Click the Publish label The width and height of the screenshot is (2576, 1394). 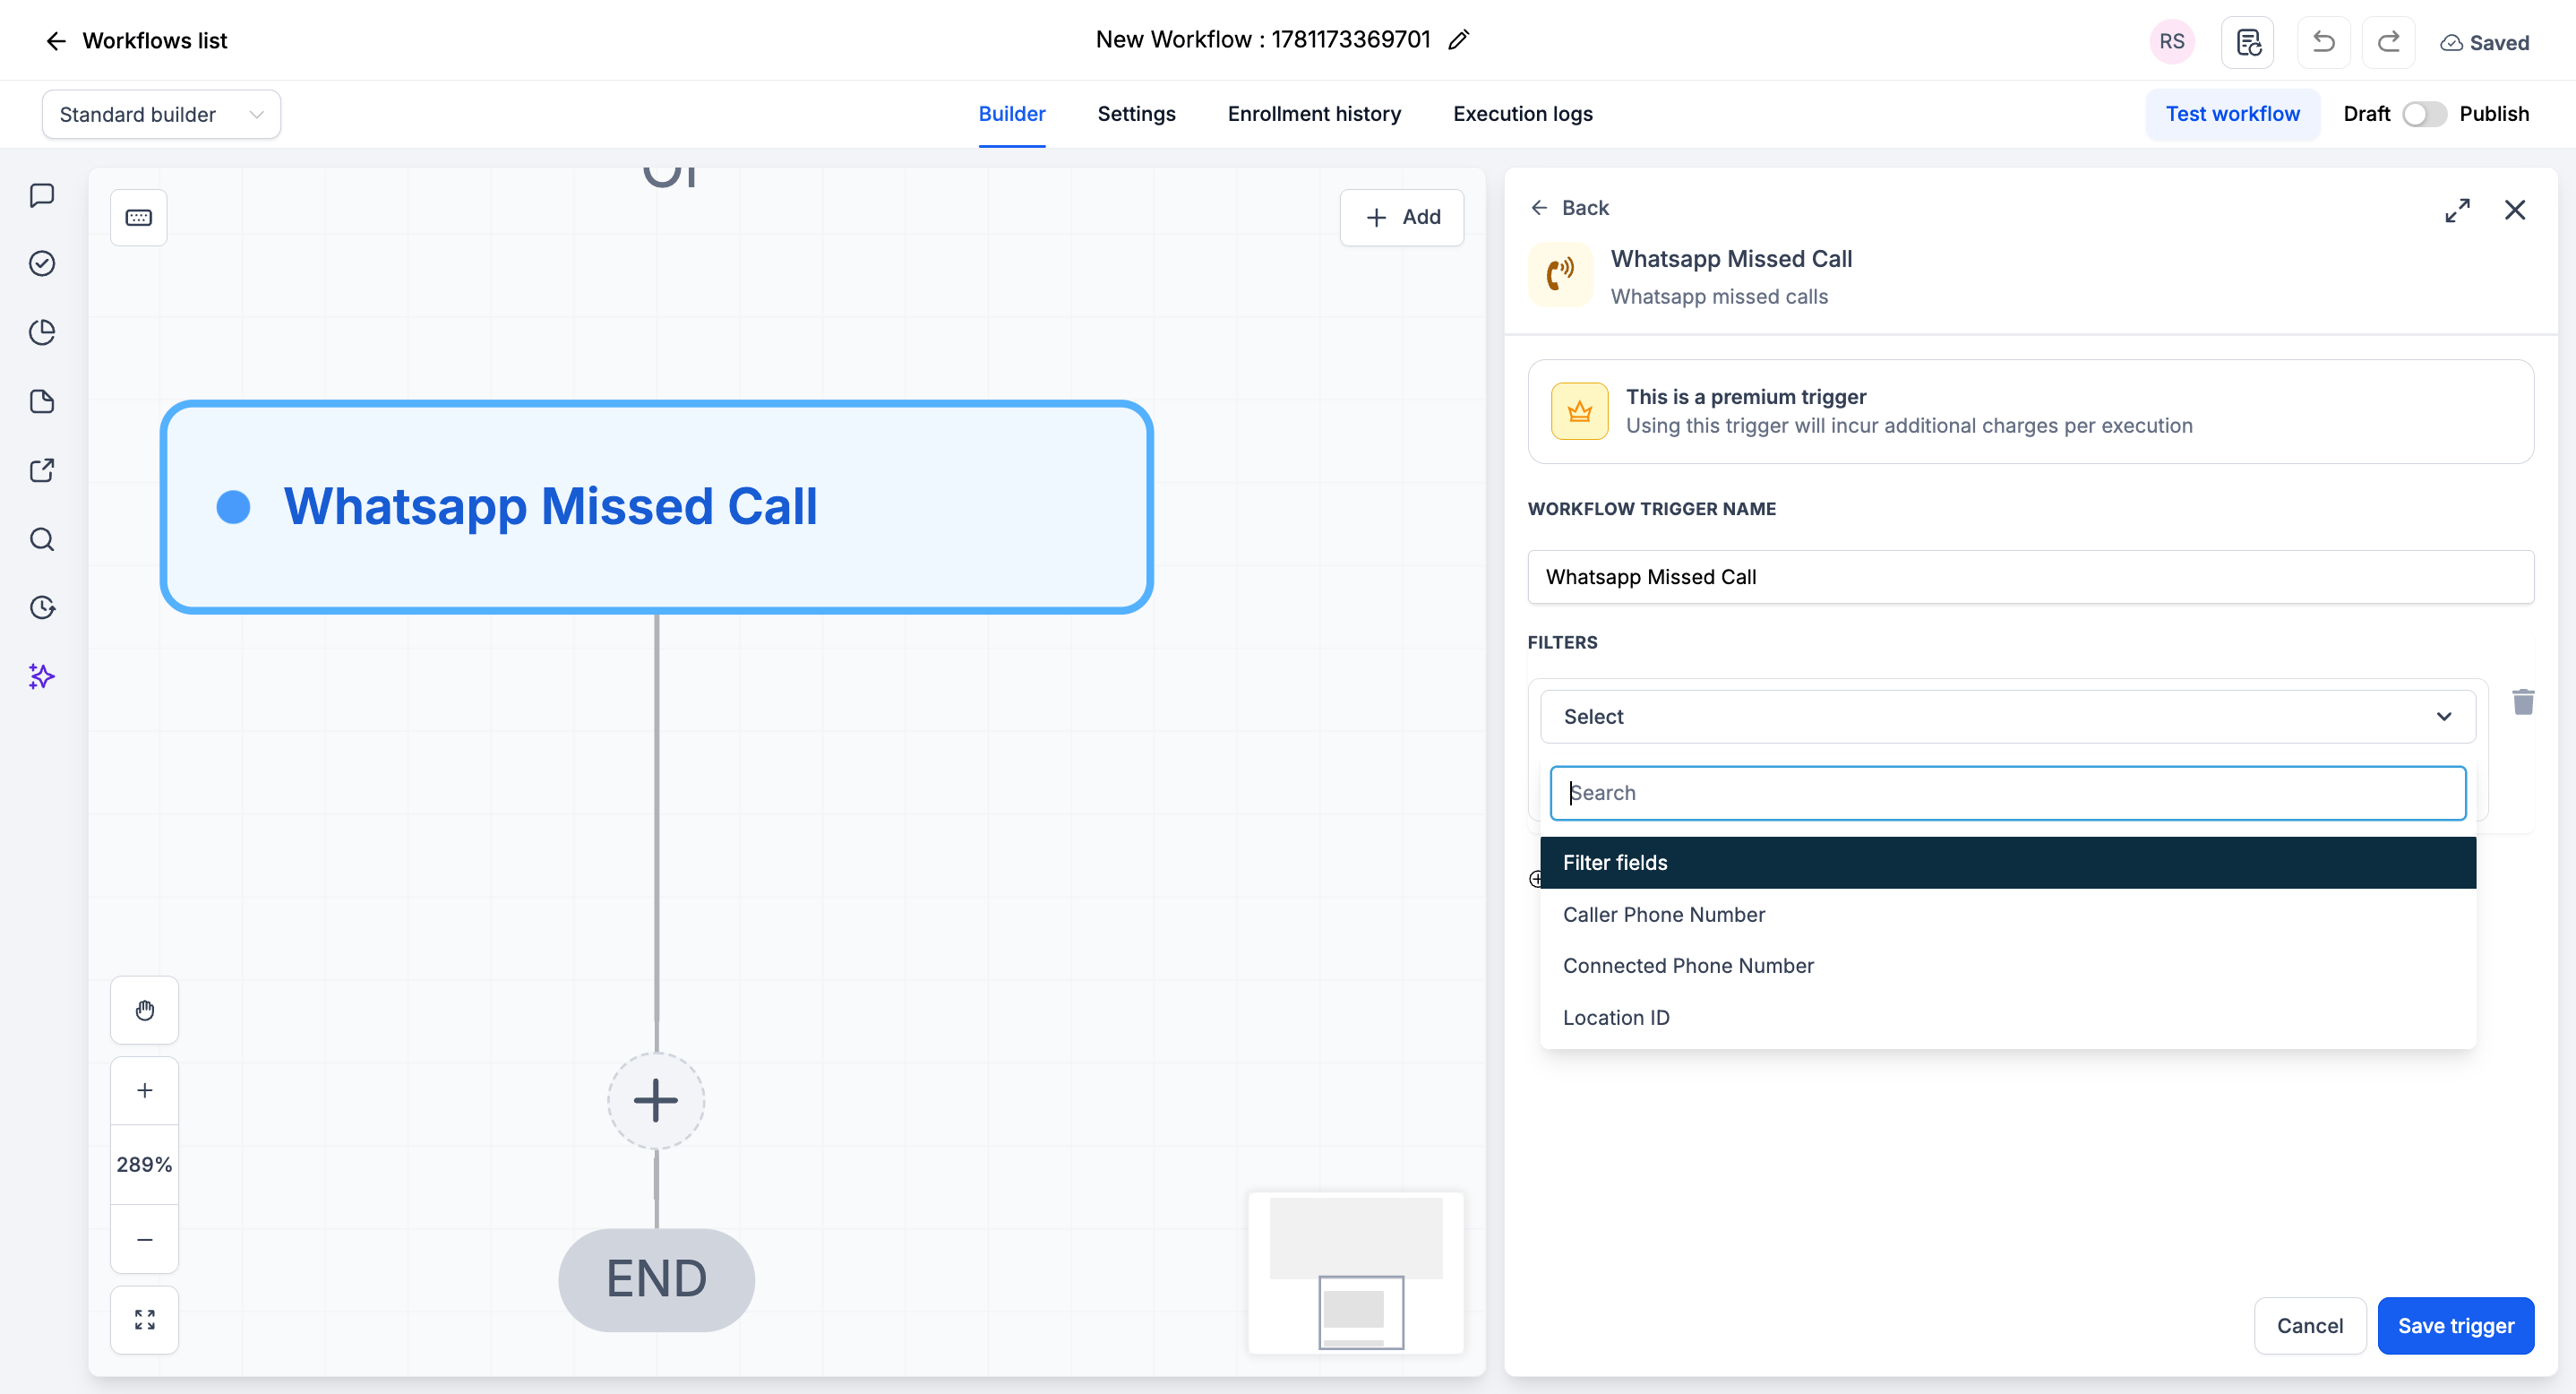coord(2494,114)
